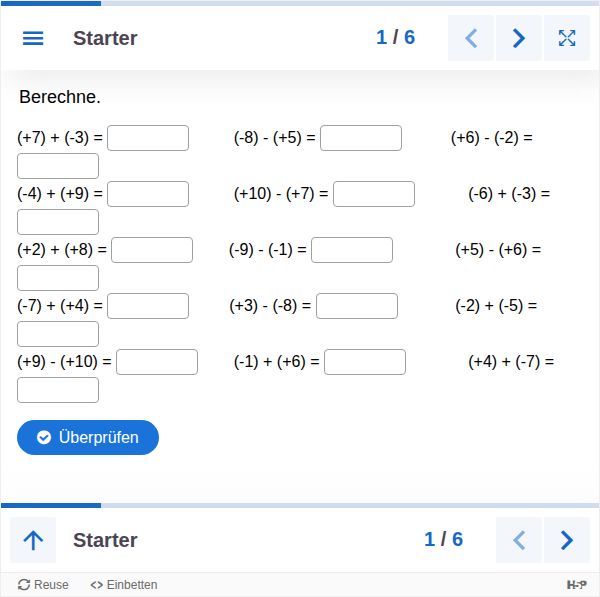The height and width of the screenshot is (597, 600).
Task: Select input for (+2) + (+8)
Action: (152, 250)
